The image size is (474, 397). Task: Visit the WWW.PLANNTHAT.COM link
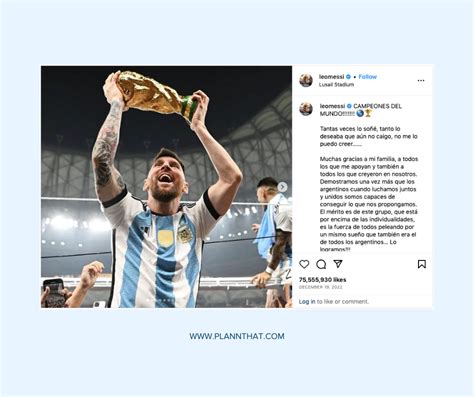237,336
